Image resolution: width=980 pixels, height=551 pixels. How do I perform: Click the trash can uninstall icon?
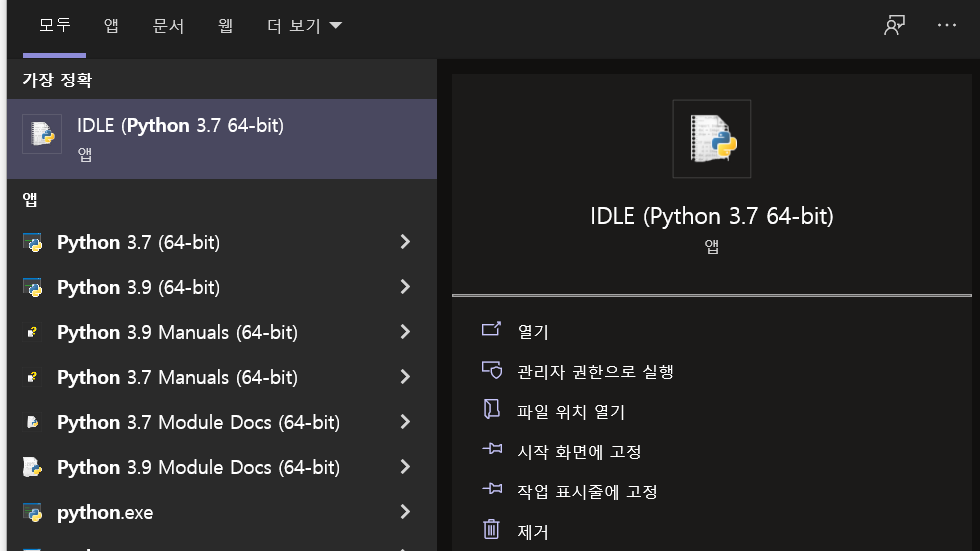[491, 529]
